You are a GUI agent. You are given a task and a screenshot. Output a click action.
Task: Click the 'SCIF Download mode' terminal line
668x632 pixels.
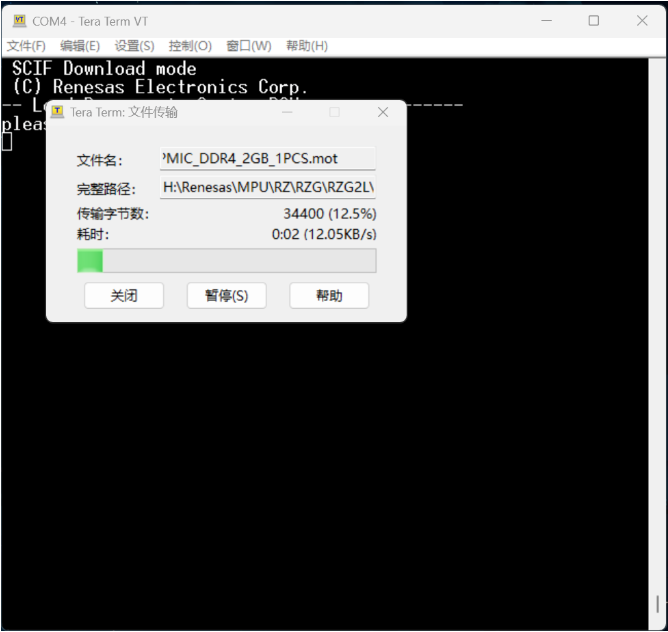pyautogui.click(x=104, y=69)
